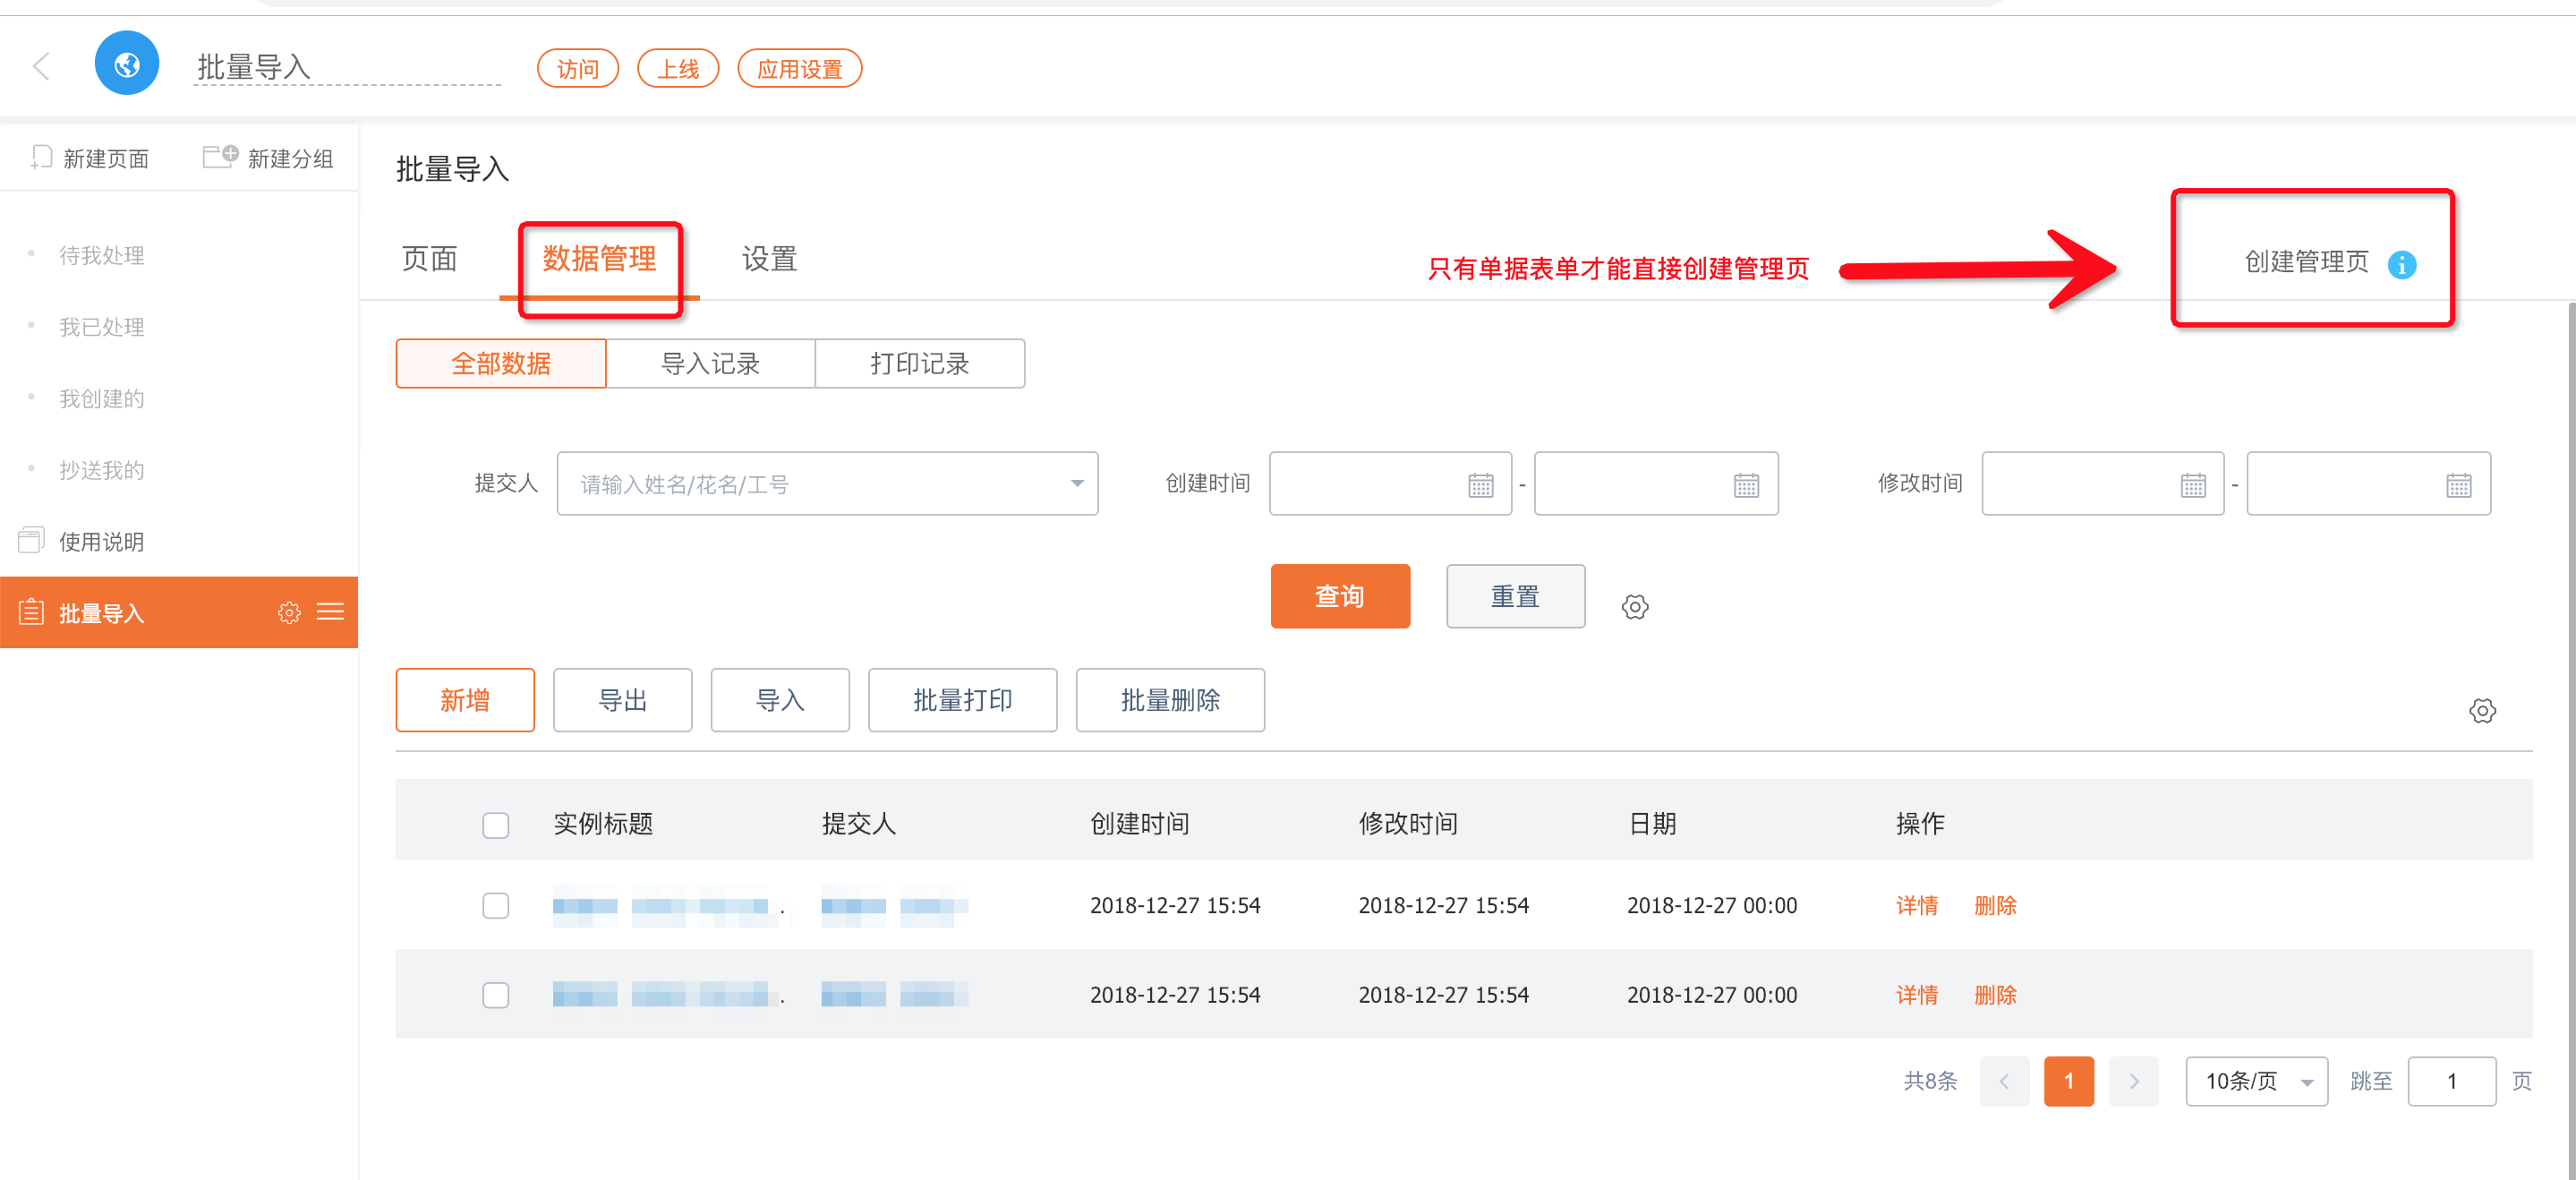This screenshot has height=1180, width=2576.
Task: Go to next page arrow
Action: coord(2132,1081)
